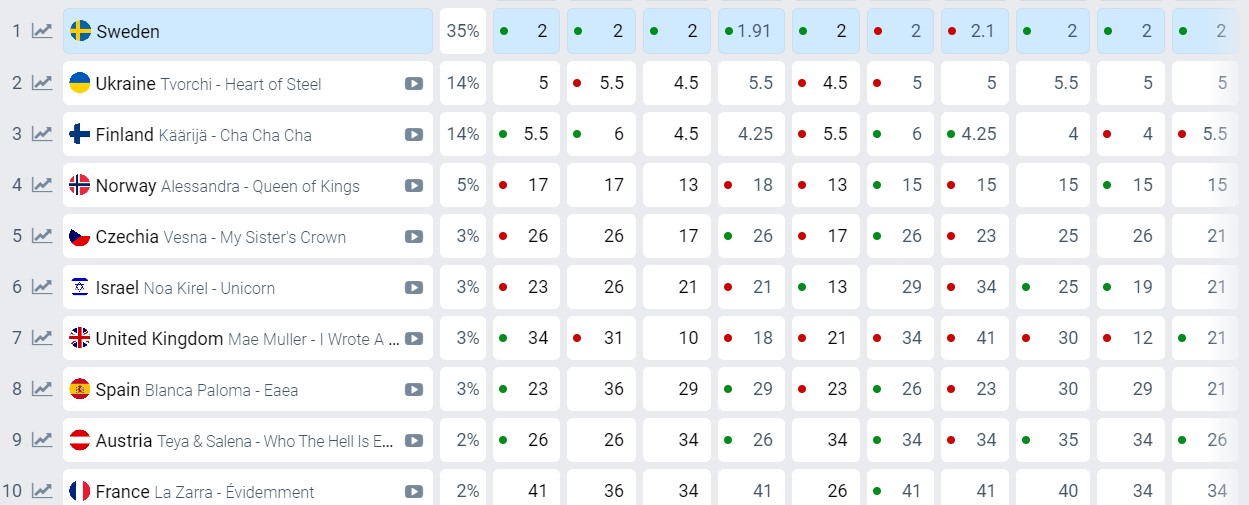
Task: Play Israel's Unicorn video
Action: [413, 288]
